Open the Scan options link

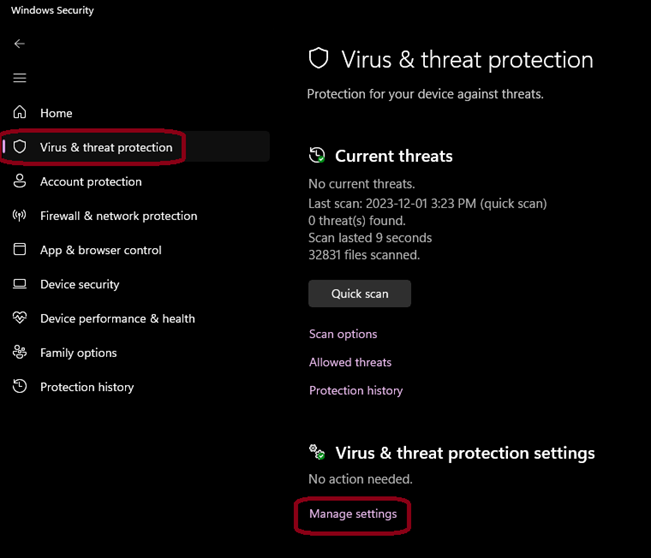tap(343, 334)
